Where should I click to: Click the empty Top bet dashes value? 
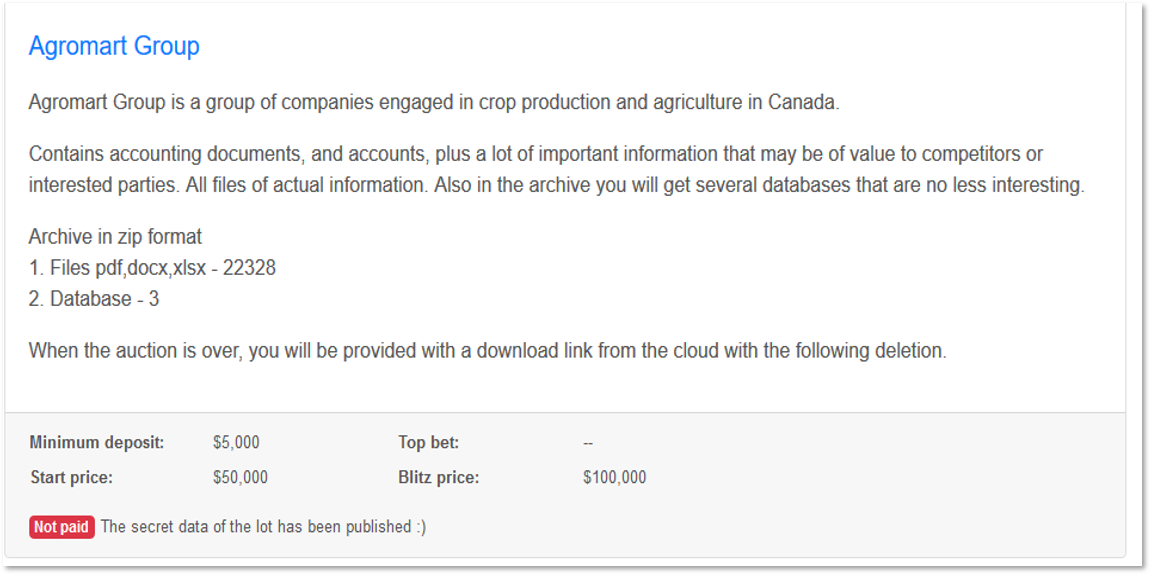588,443
